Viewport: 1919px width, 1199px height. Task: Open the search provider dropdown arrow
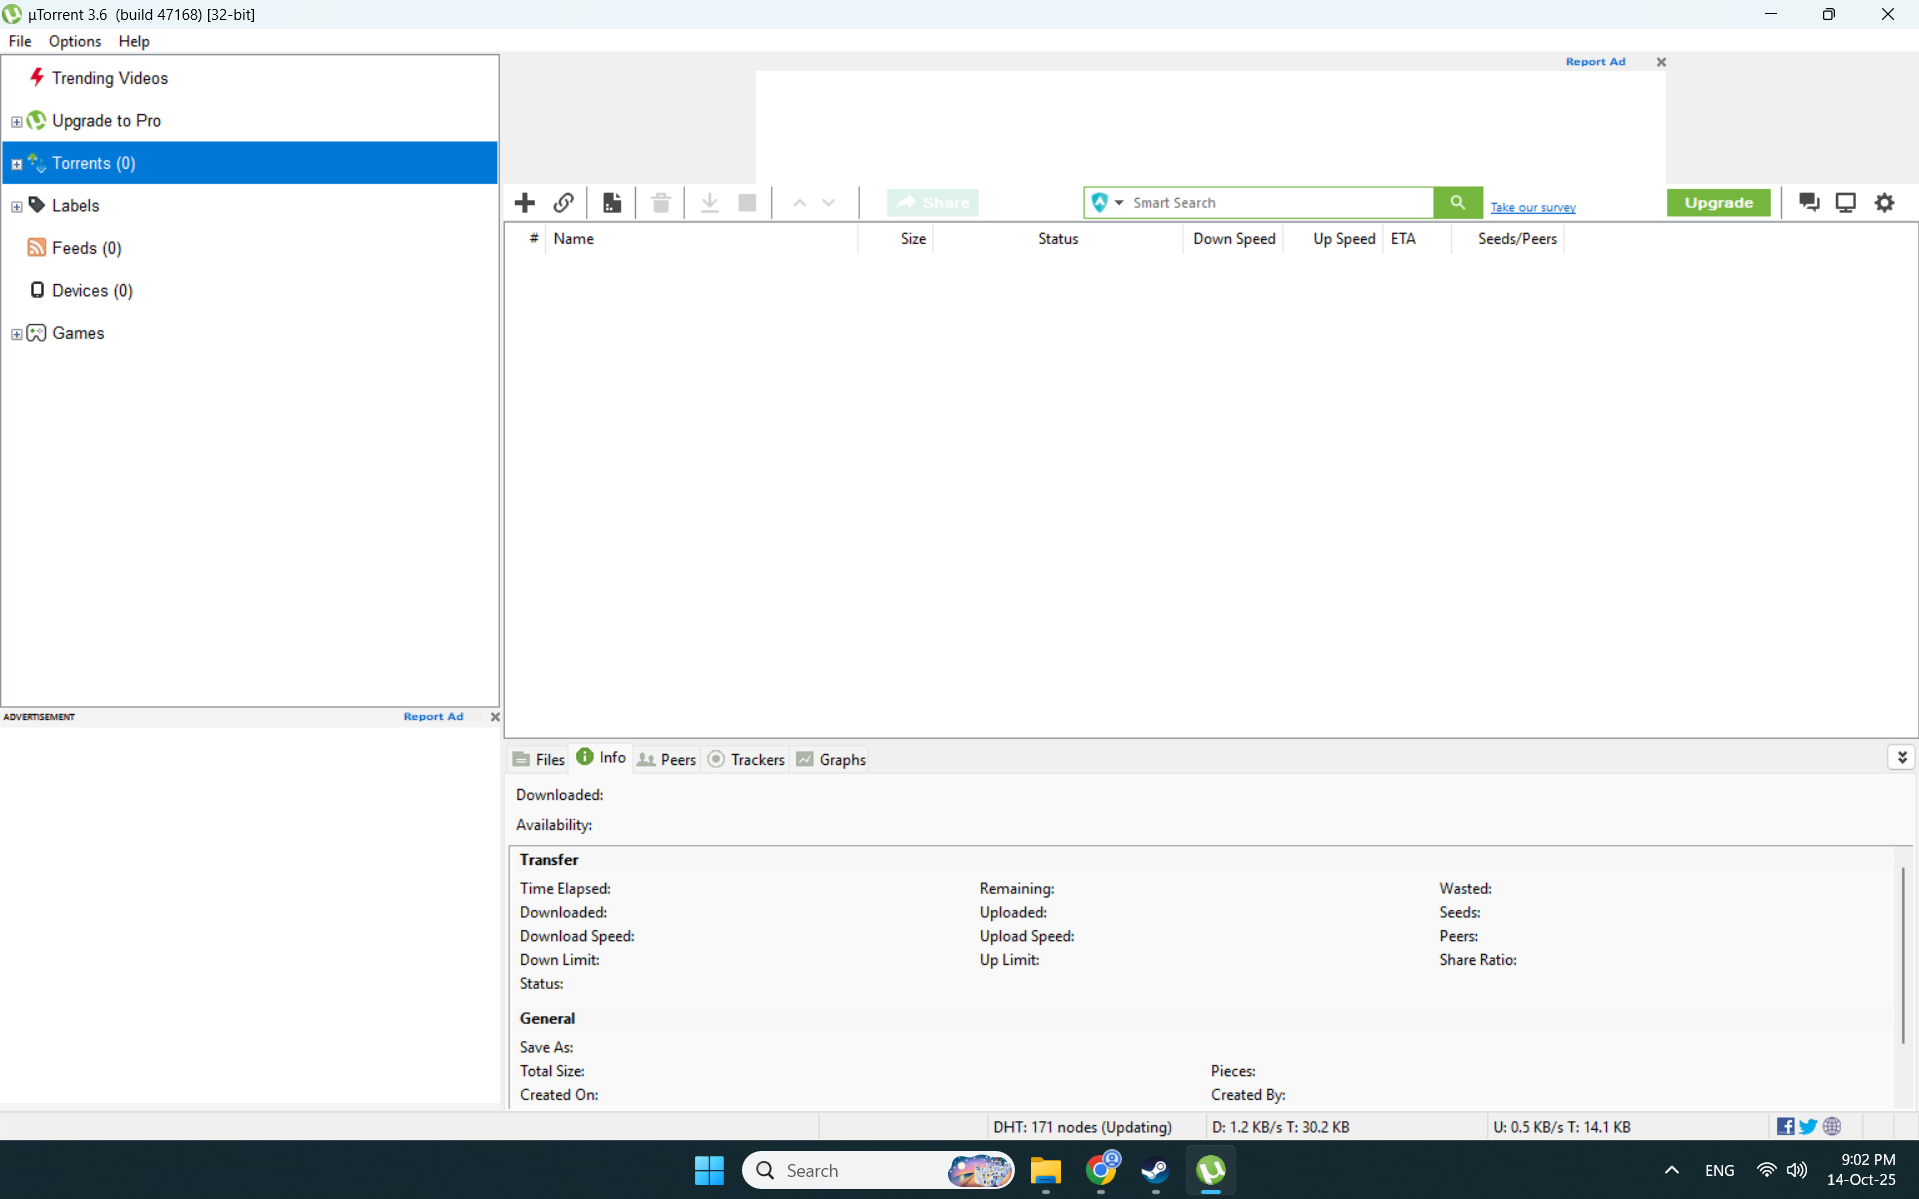1119,203
